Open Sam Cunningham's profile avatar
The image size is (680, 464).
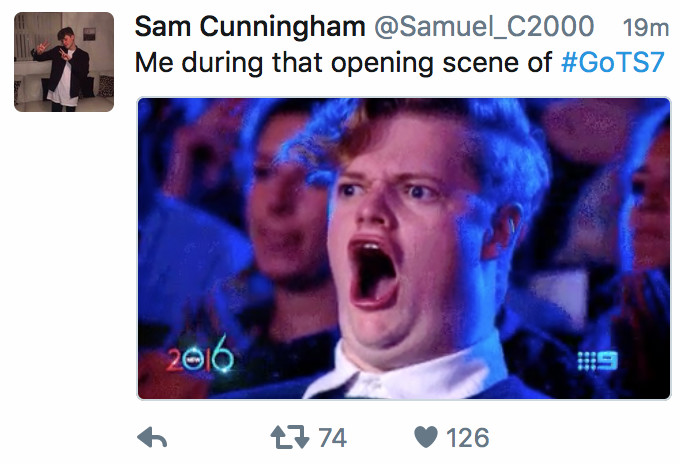[64, 62]
